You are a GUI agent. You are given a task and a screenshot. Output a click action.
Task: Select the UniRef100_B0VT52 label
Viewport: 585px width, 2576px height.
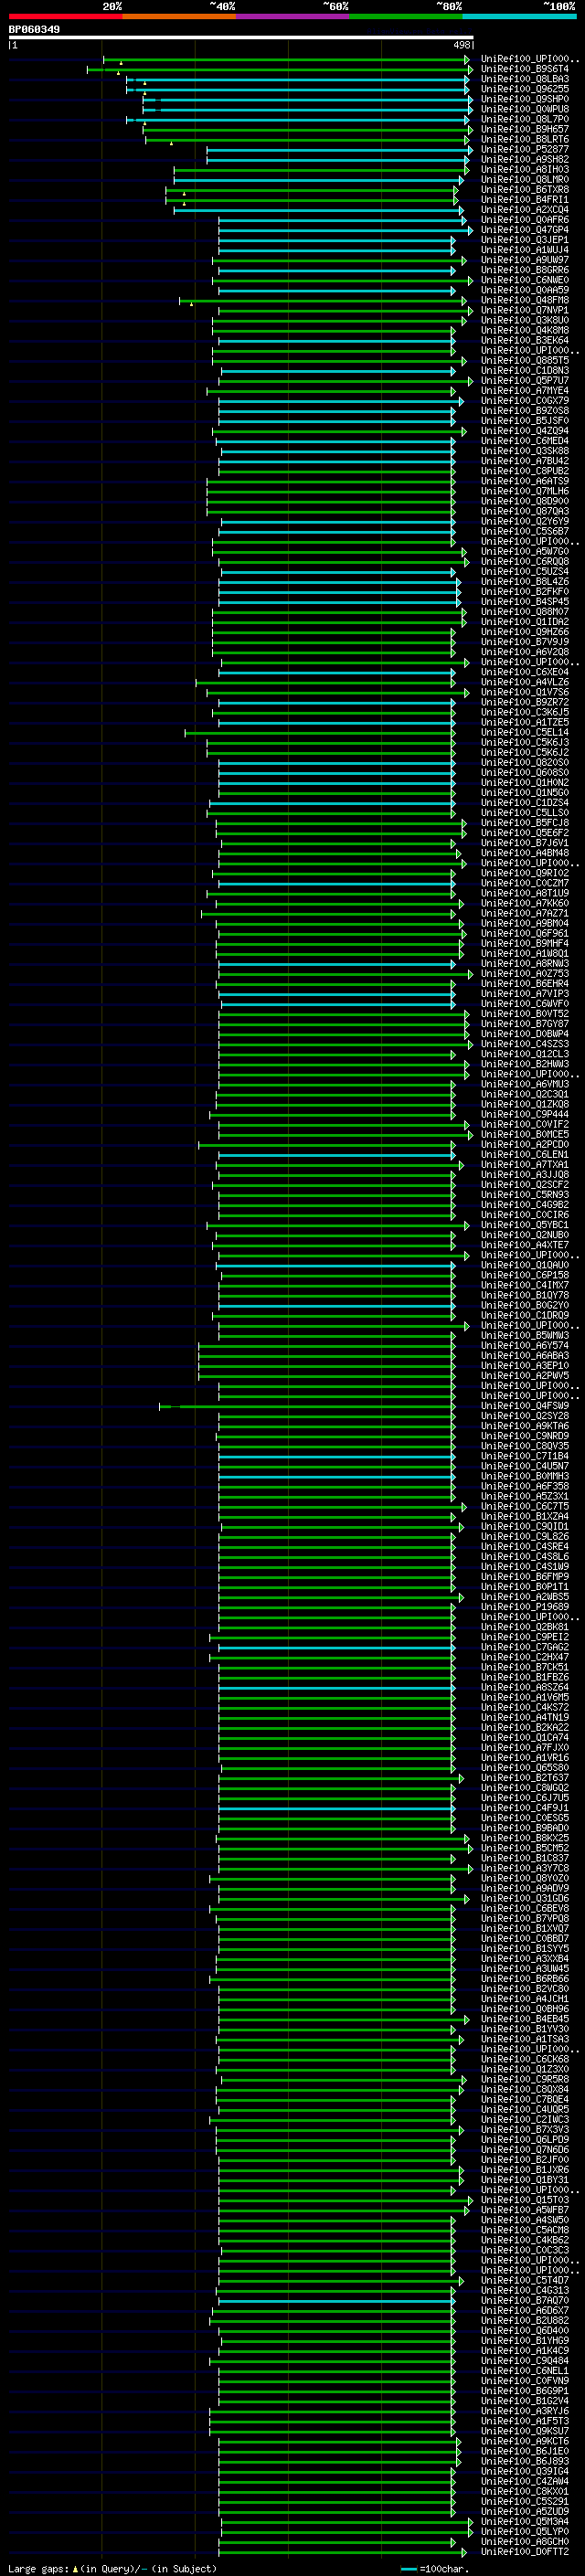525,1014
